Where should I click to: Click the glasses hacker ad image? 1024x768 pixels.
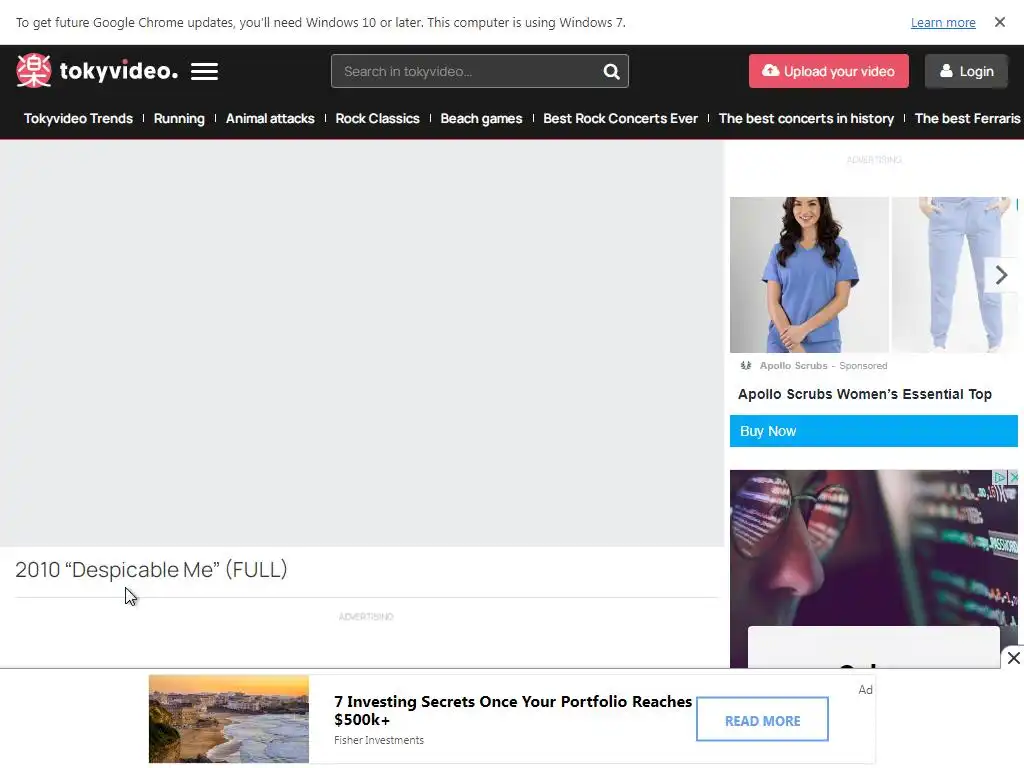(x=873, y=547)
